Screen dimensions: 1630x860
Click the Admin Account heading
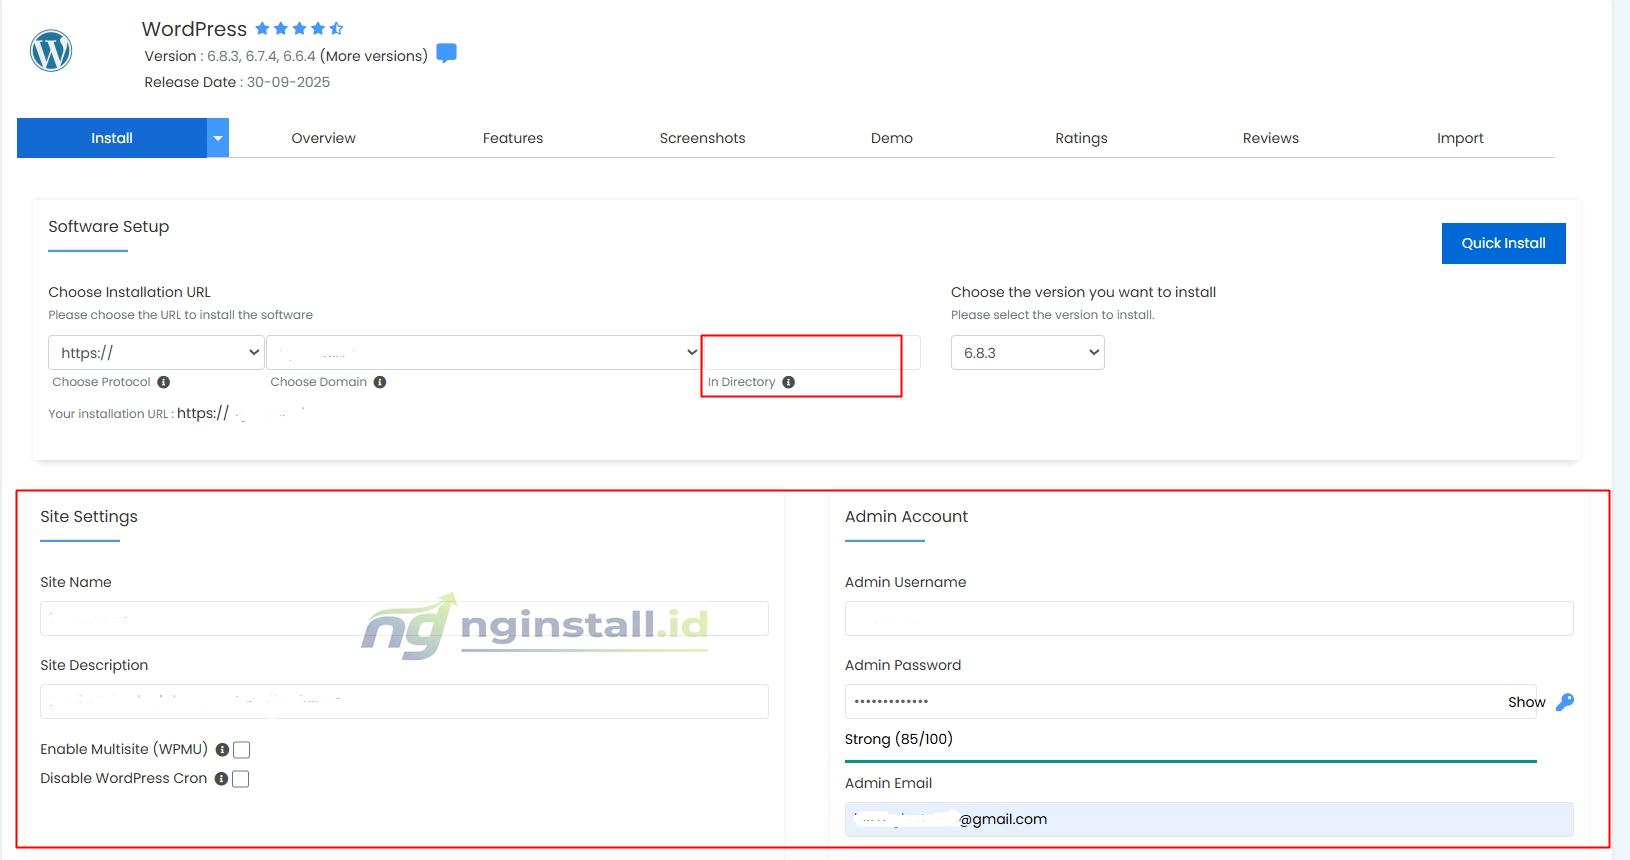click(906, 516)
